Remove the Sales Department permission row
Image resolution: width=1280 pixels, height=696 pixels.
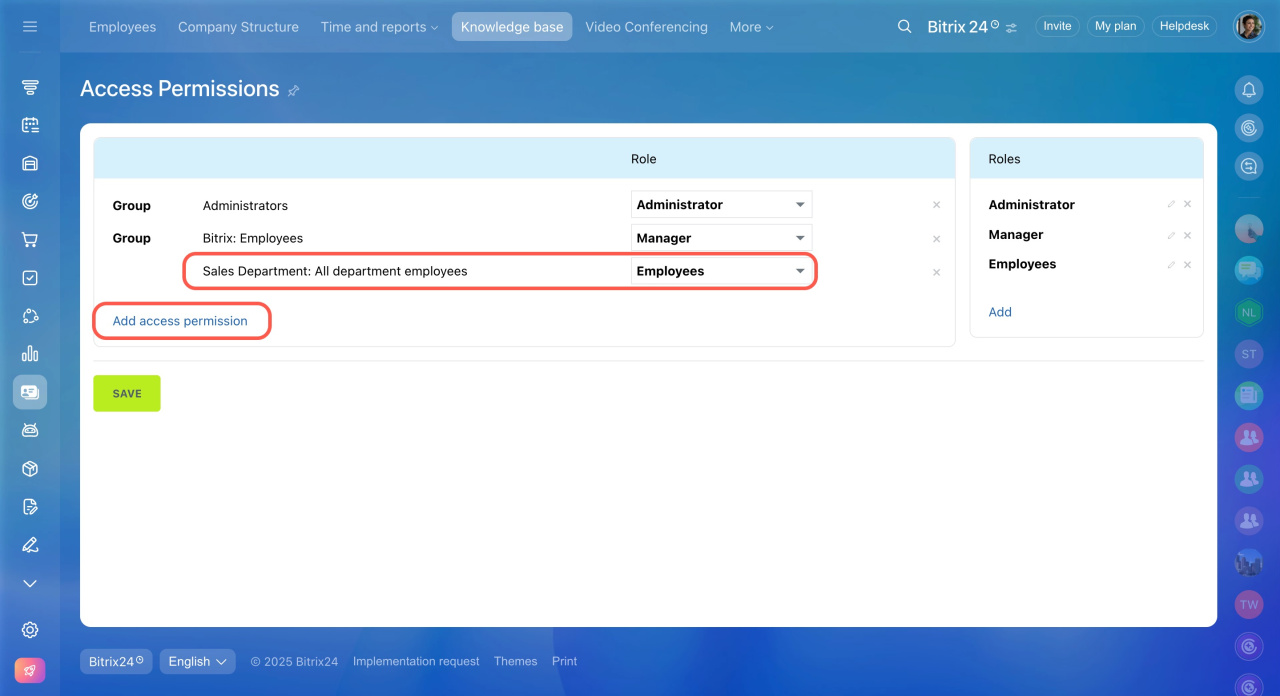point(936,272)
